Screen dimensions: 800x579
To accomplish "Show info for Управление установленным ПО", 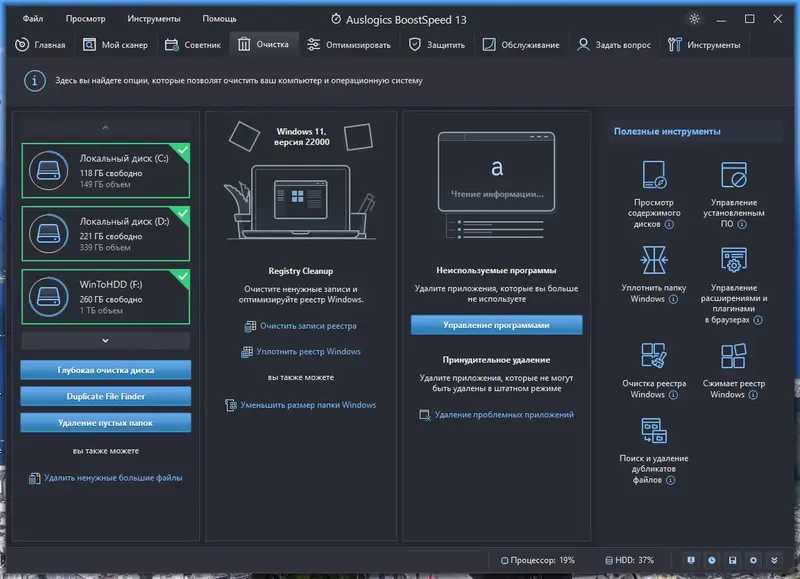I will 742,224.
